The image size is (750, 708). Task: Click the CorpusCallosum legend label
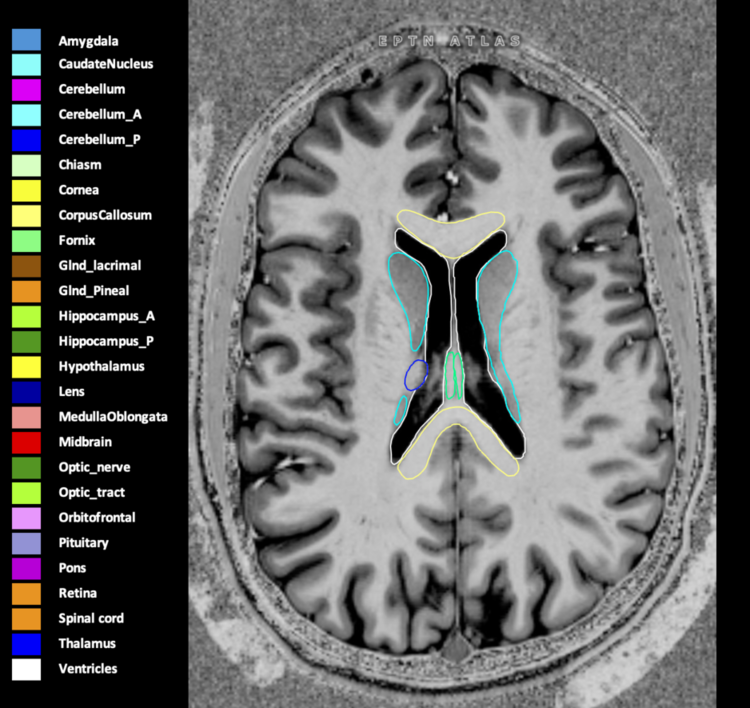click(x=105, y=215)
